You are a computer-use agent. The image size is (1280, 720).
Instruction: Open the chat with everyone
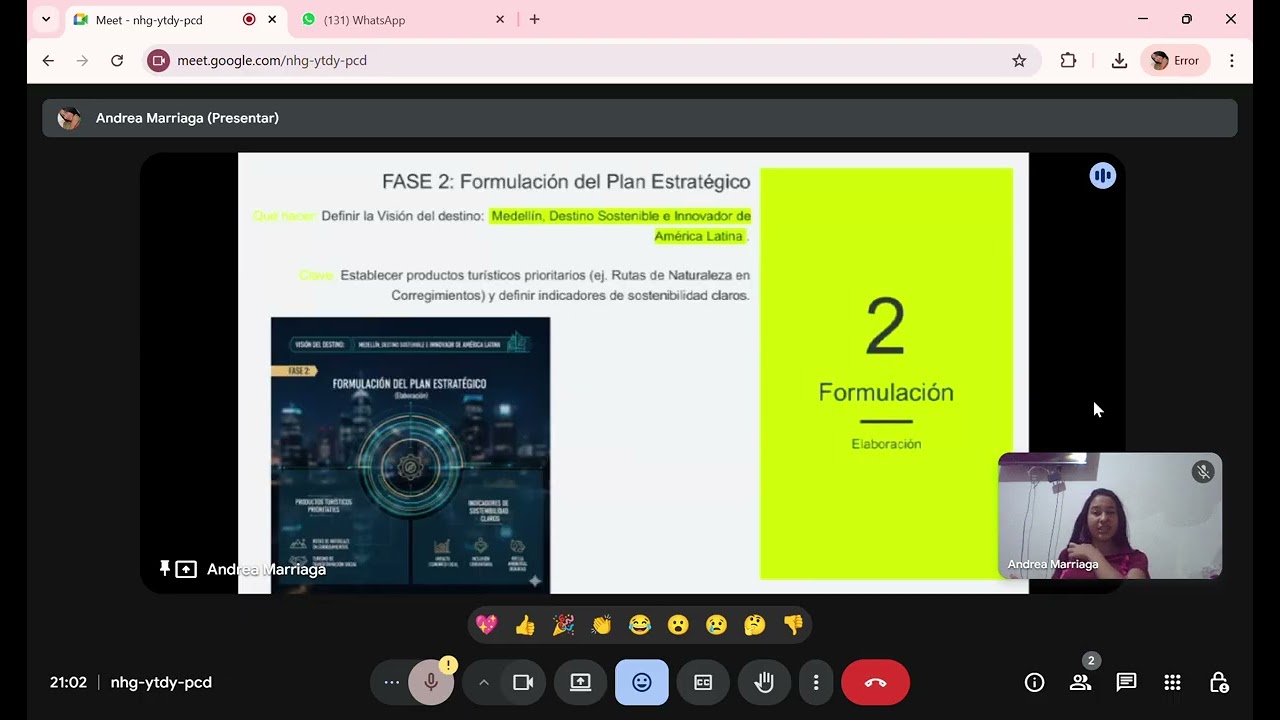click(1126, 682)
